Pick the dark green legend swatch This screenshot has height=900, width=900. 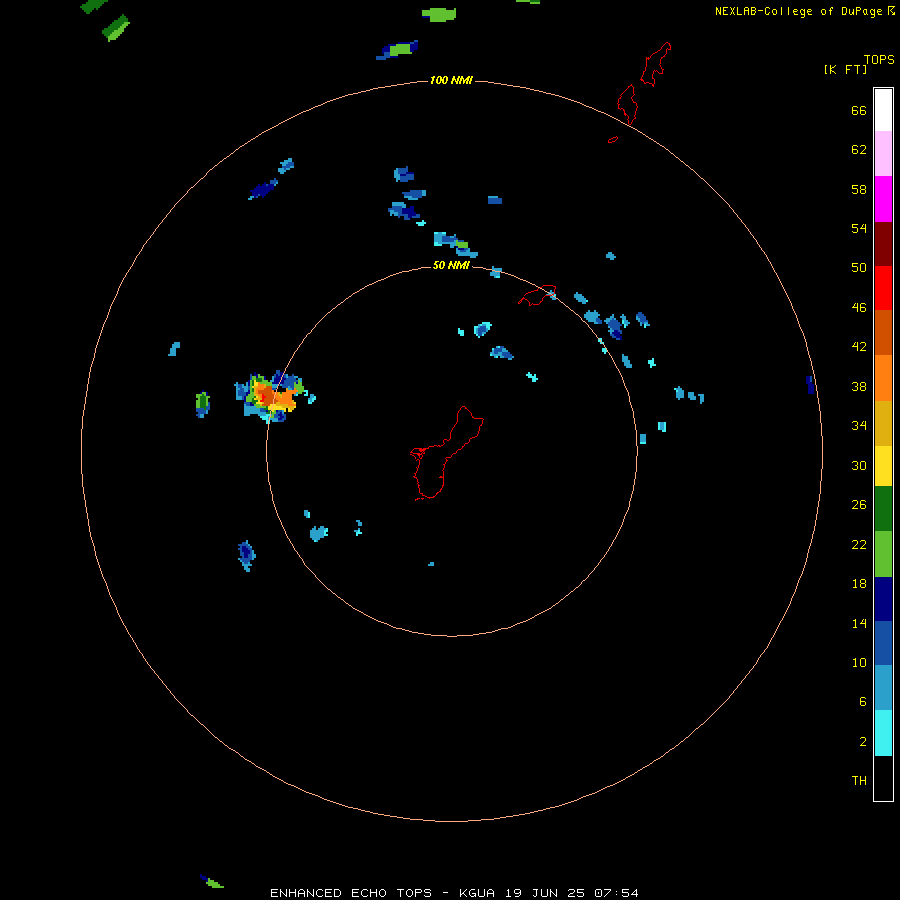[x=883, y=509]
